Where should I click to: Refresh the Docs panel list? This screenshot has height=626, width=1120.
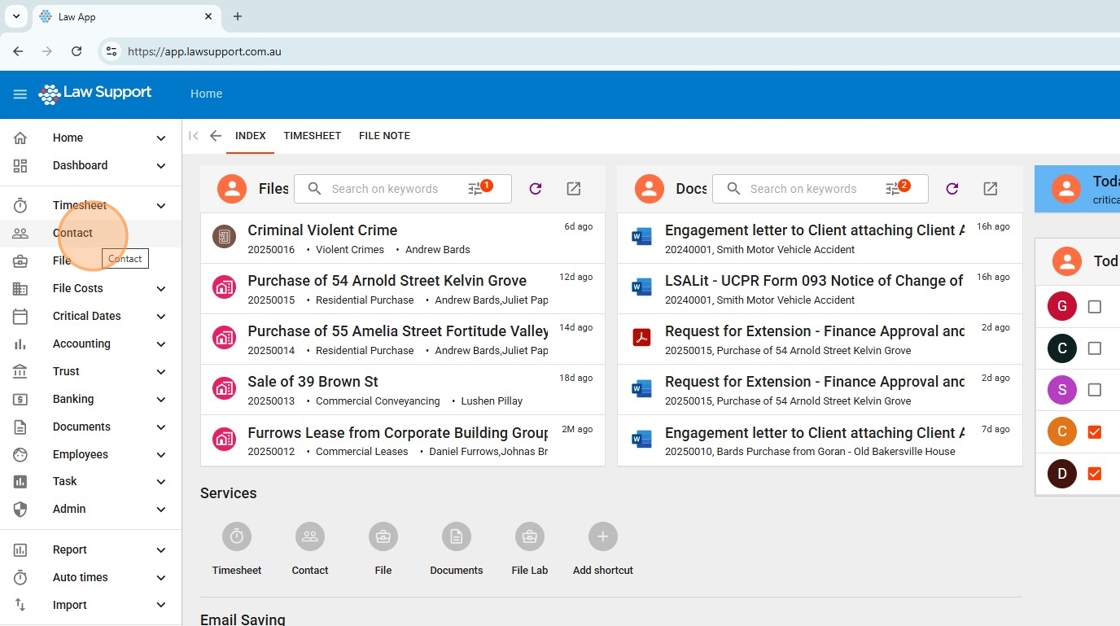pyautogui.click(x=952, y=189)
